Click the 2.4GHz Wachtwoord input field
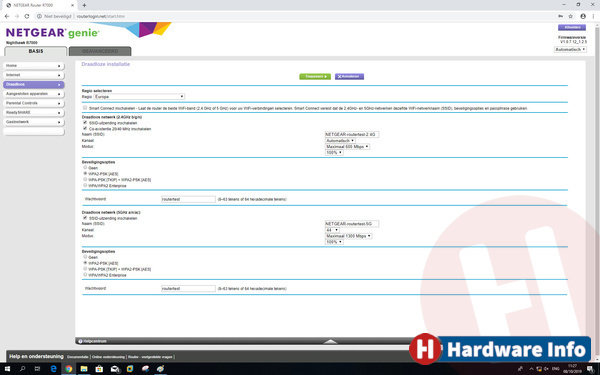Screen dimensions: 600x375 [188, 199]
